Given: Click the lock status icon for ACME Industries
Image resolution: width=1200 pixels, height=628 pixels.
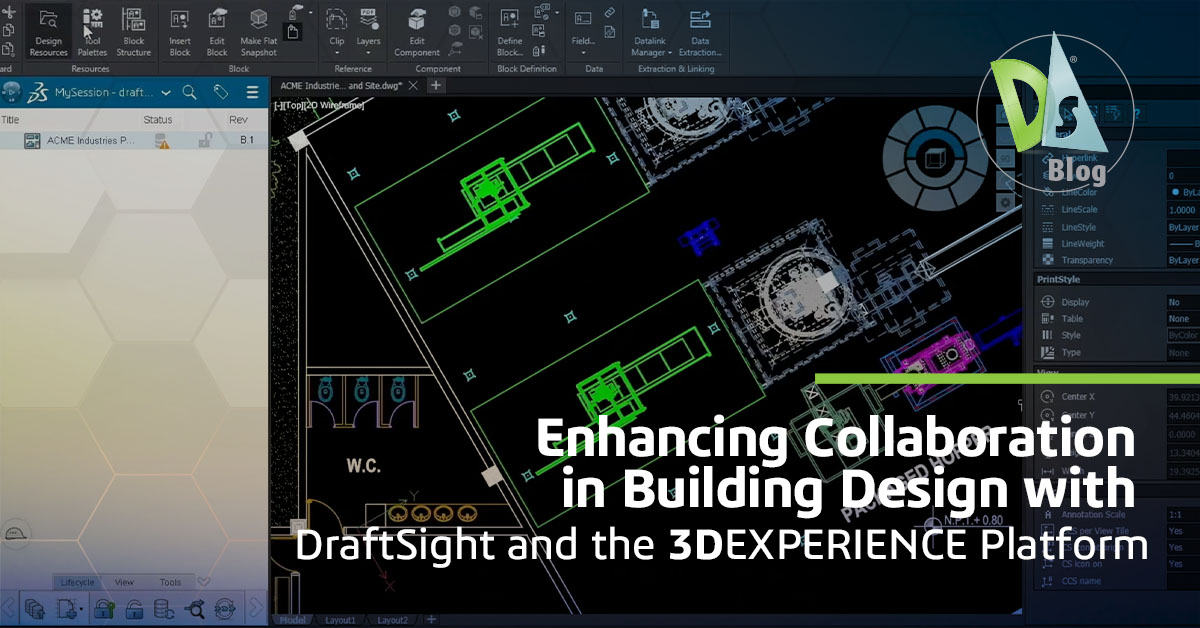Looking at the screenshot, I should click(205, 141).
